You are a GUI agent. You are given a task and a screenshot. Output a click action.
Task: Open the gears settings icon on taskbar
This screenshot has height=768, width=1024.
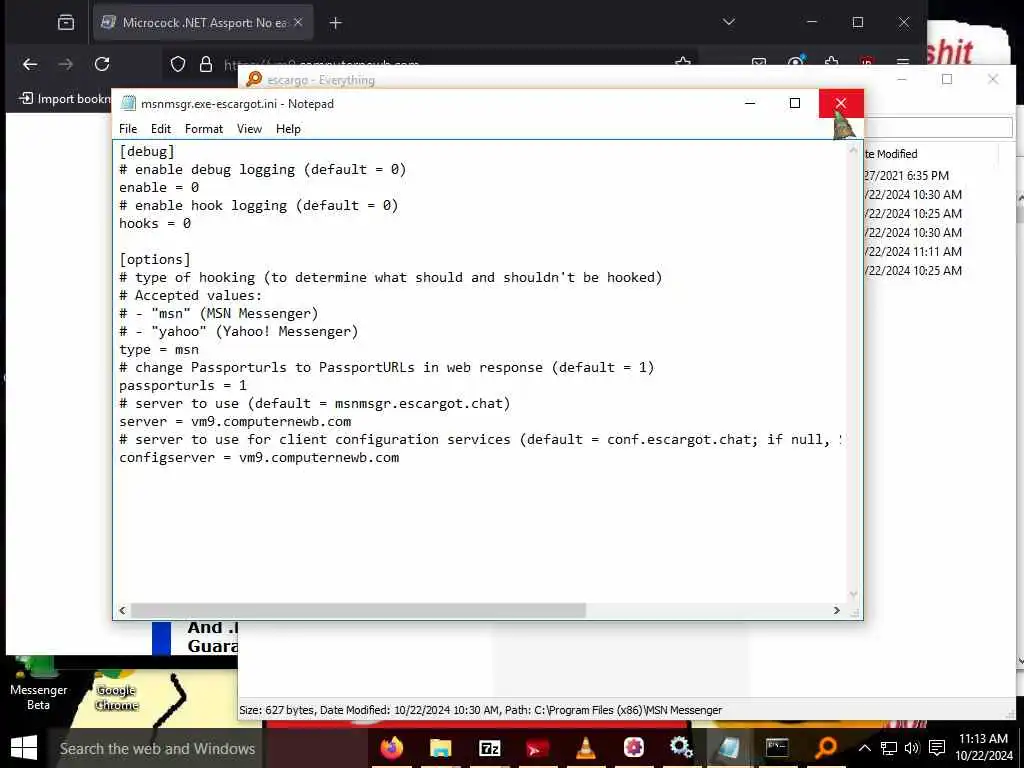click(x=681, y=748)
